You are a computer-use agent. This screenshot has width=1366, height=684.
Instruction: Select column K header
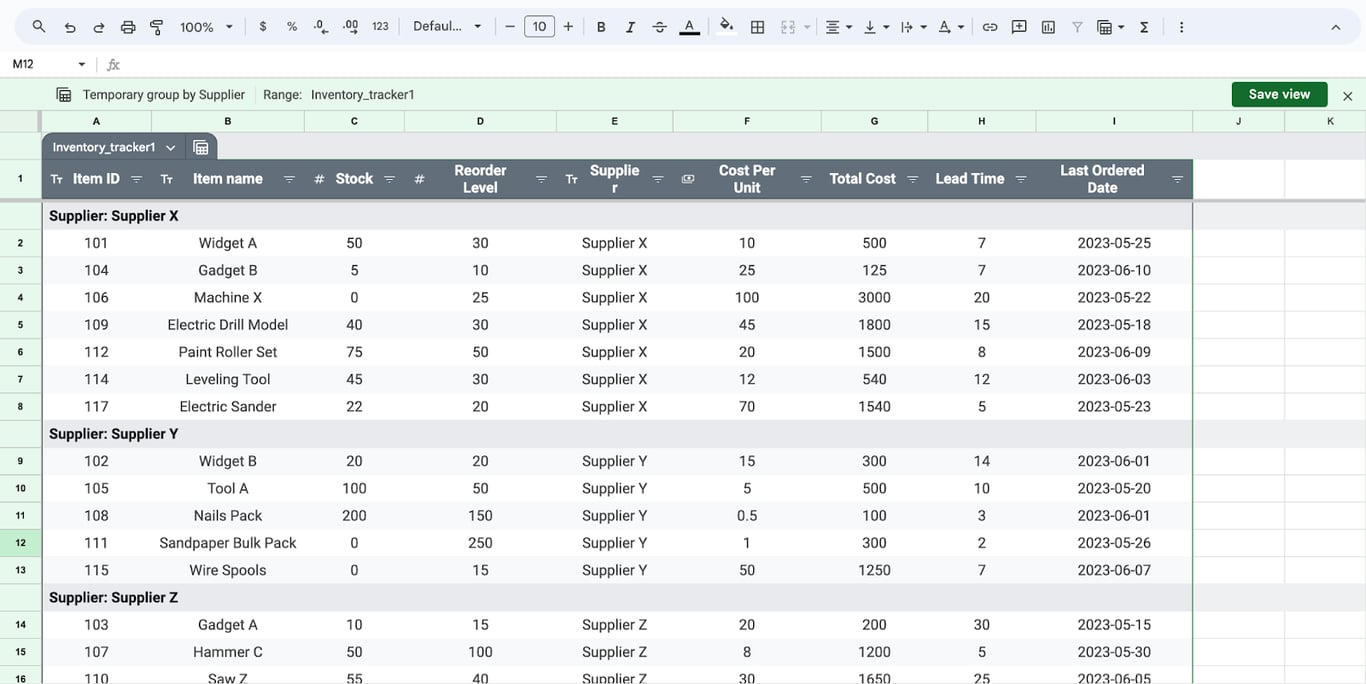tap(1330, 121)
